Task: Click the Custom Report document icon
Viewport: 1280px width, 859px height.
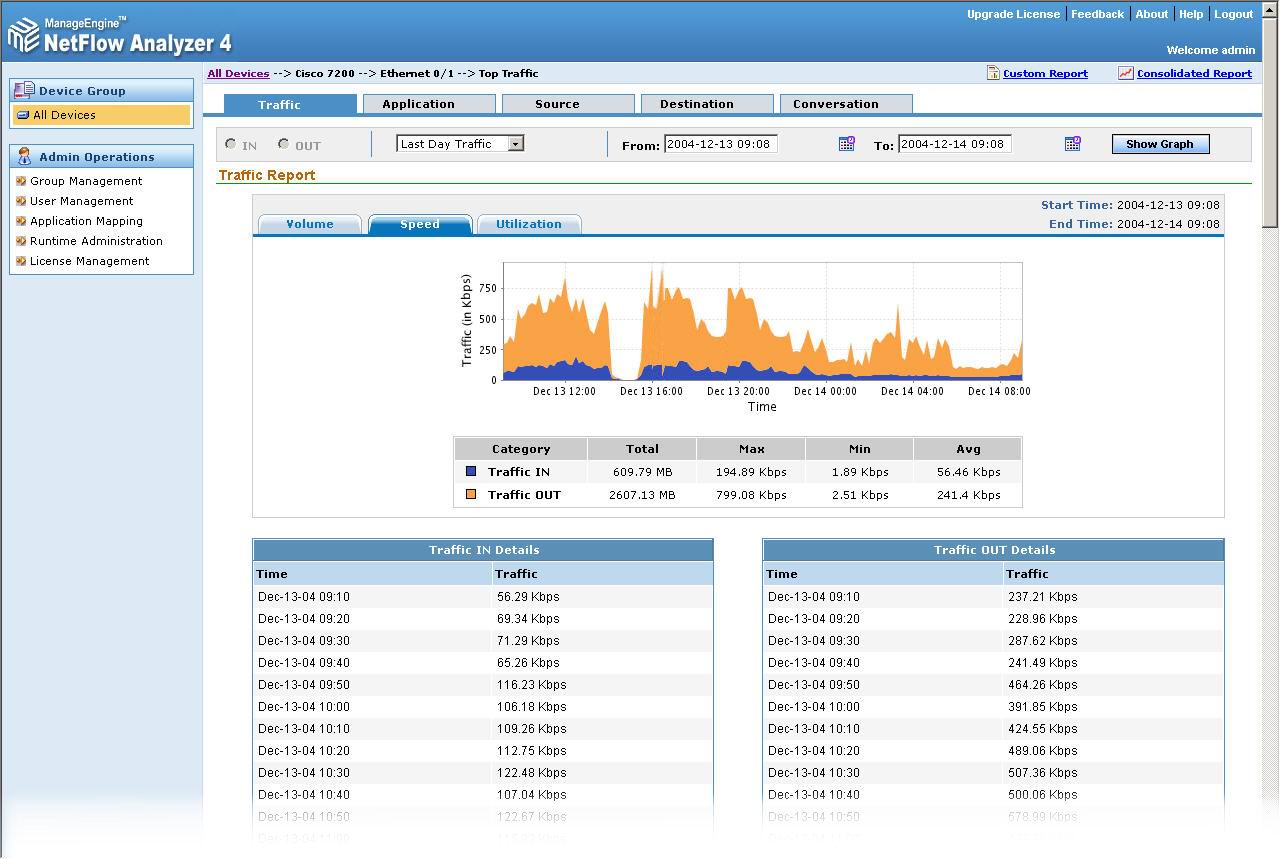Action: point(993,73)
